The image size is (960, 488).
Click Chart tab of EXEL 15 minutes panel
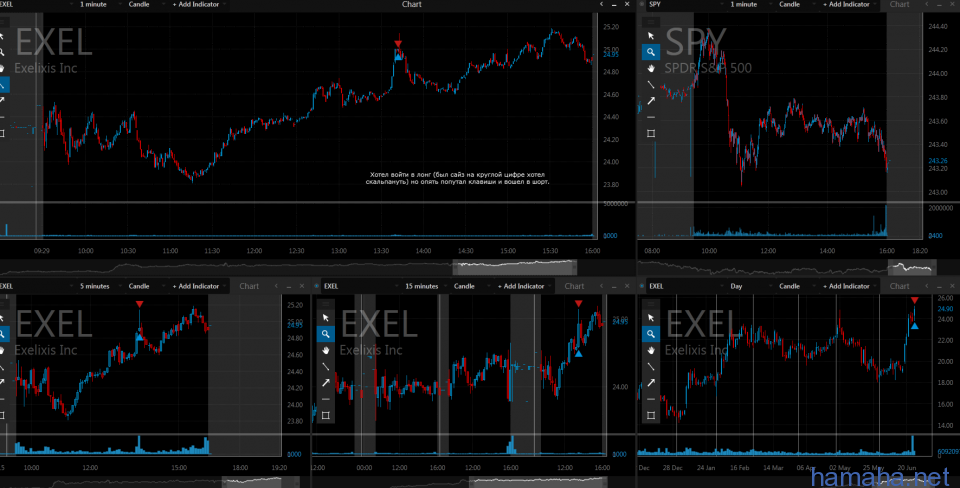click(574, 286)
